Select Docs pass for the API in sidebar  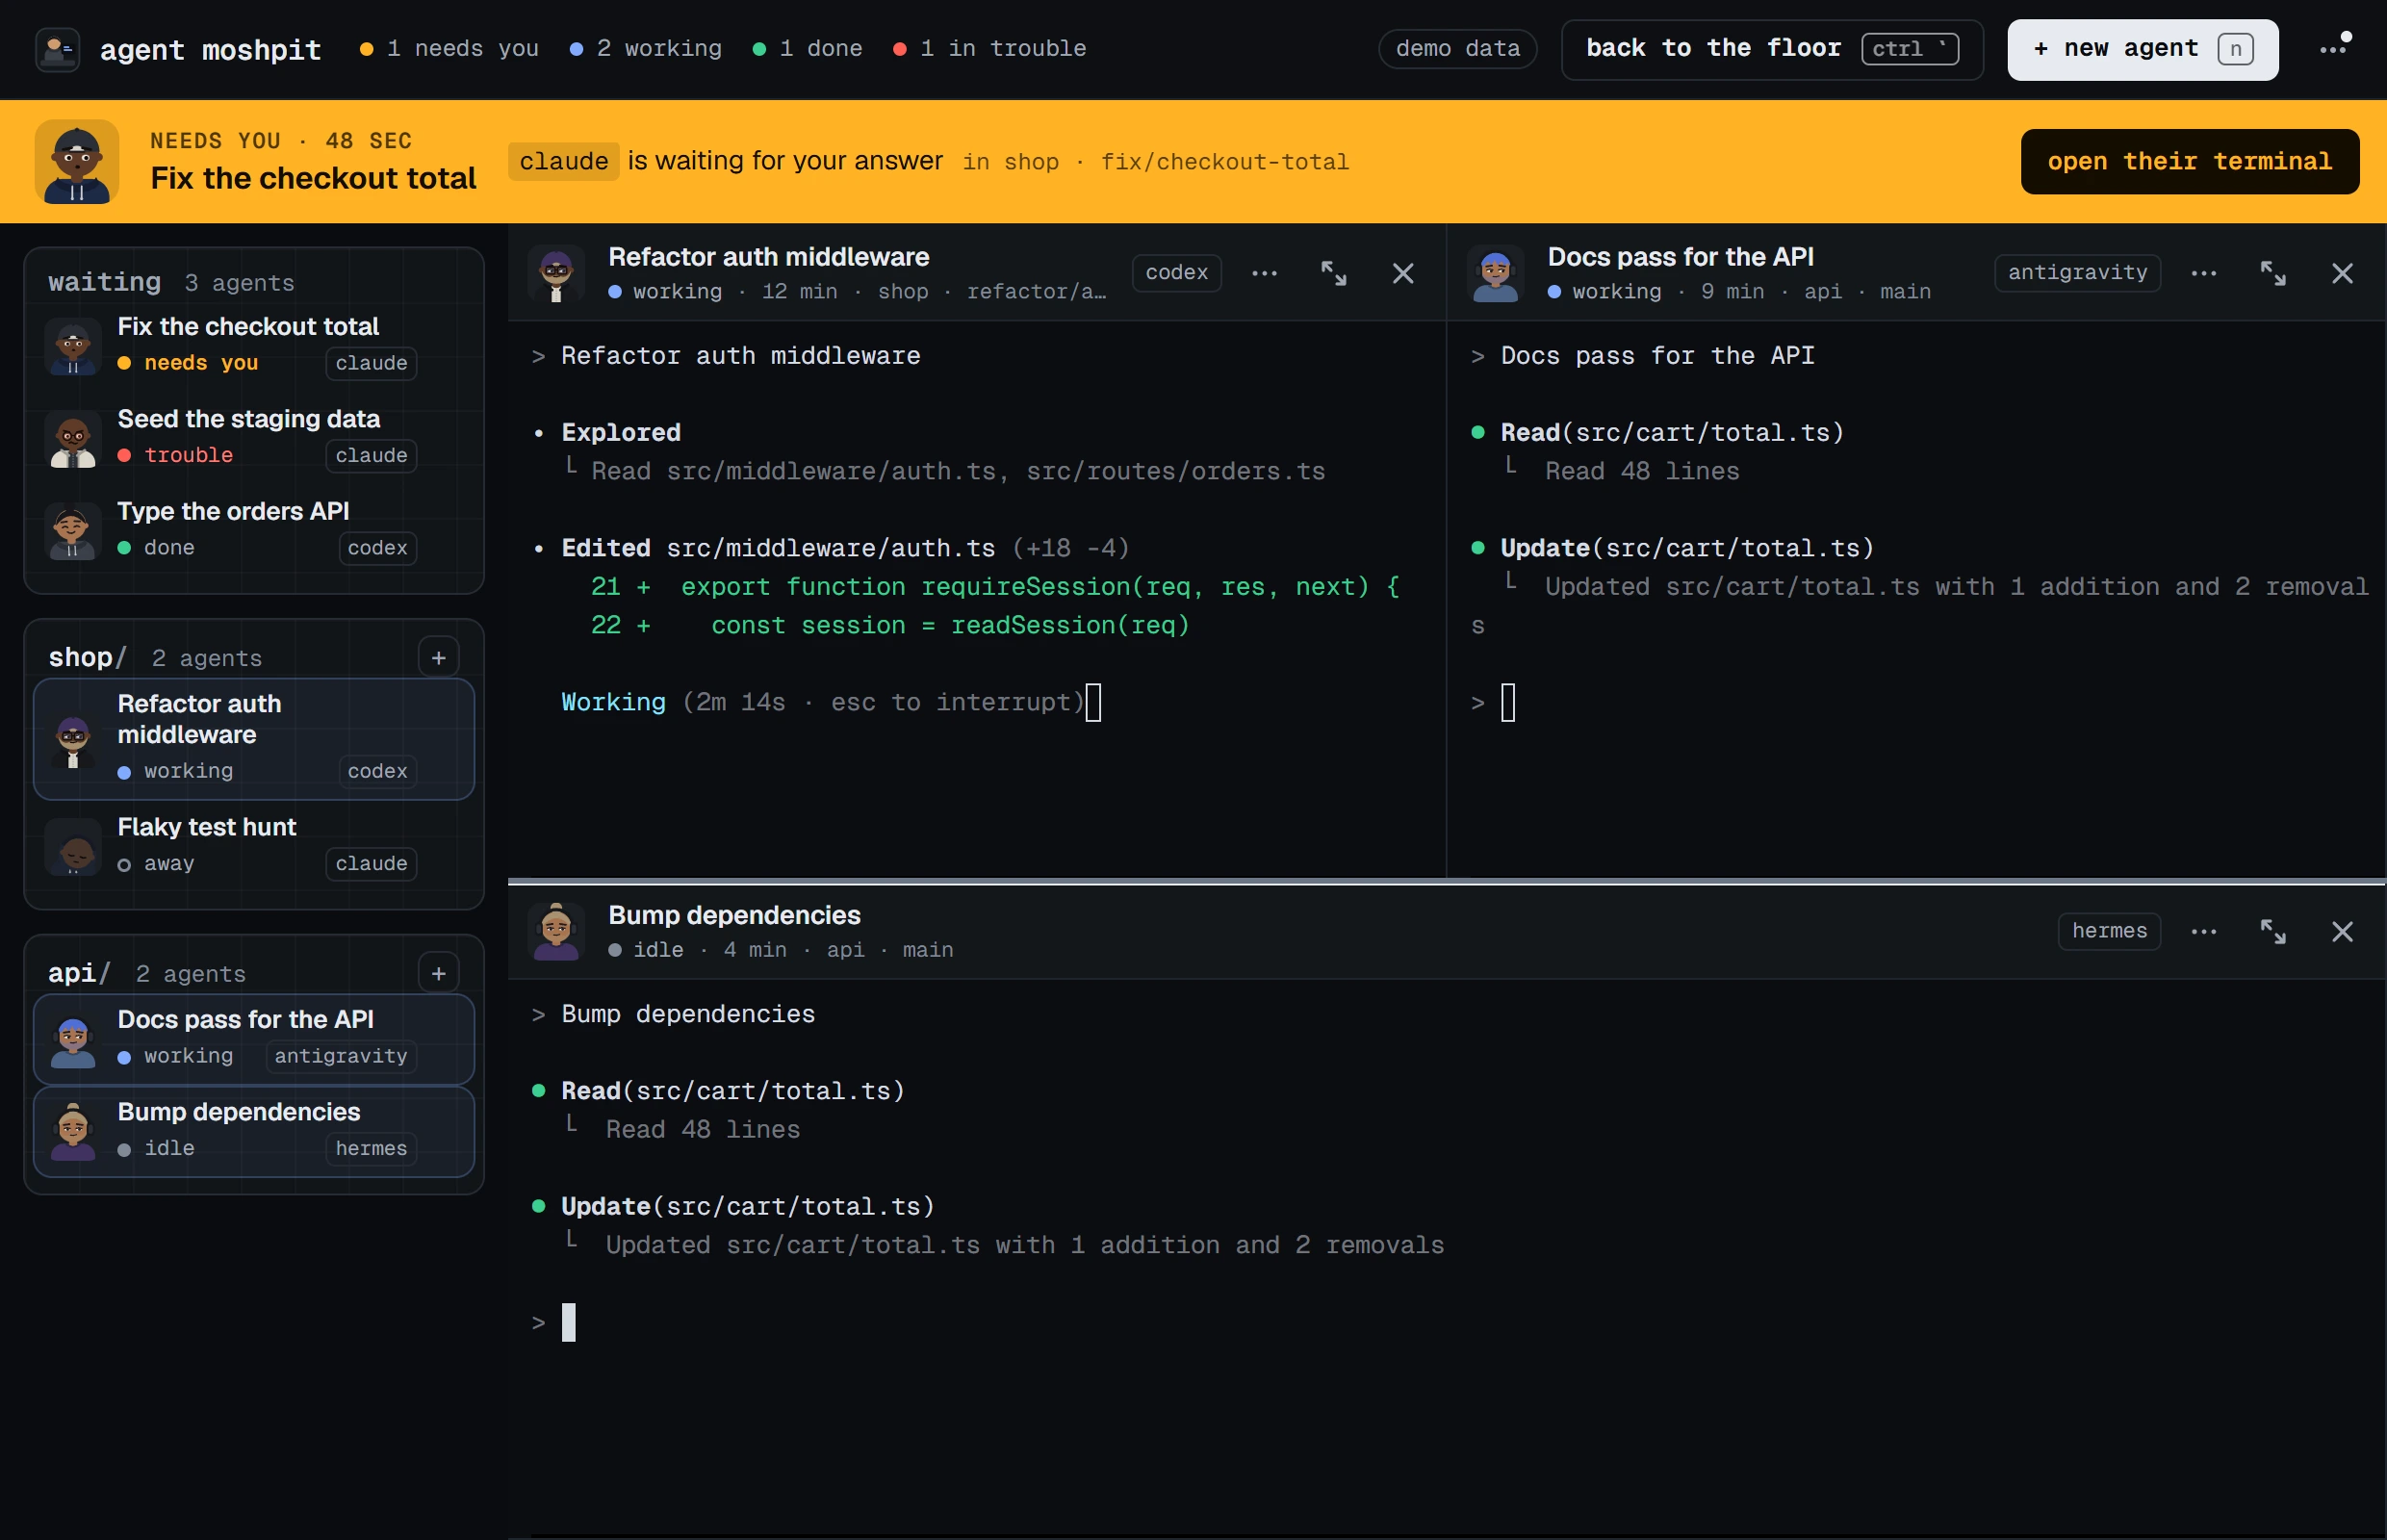click(x=254, y=1039)
